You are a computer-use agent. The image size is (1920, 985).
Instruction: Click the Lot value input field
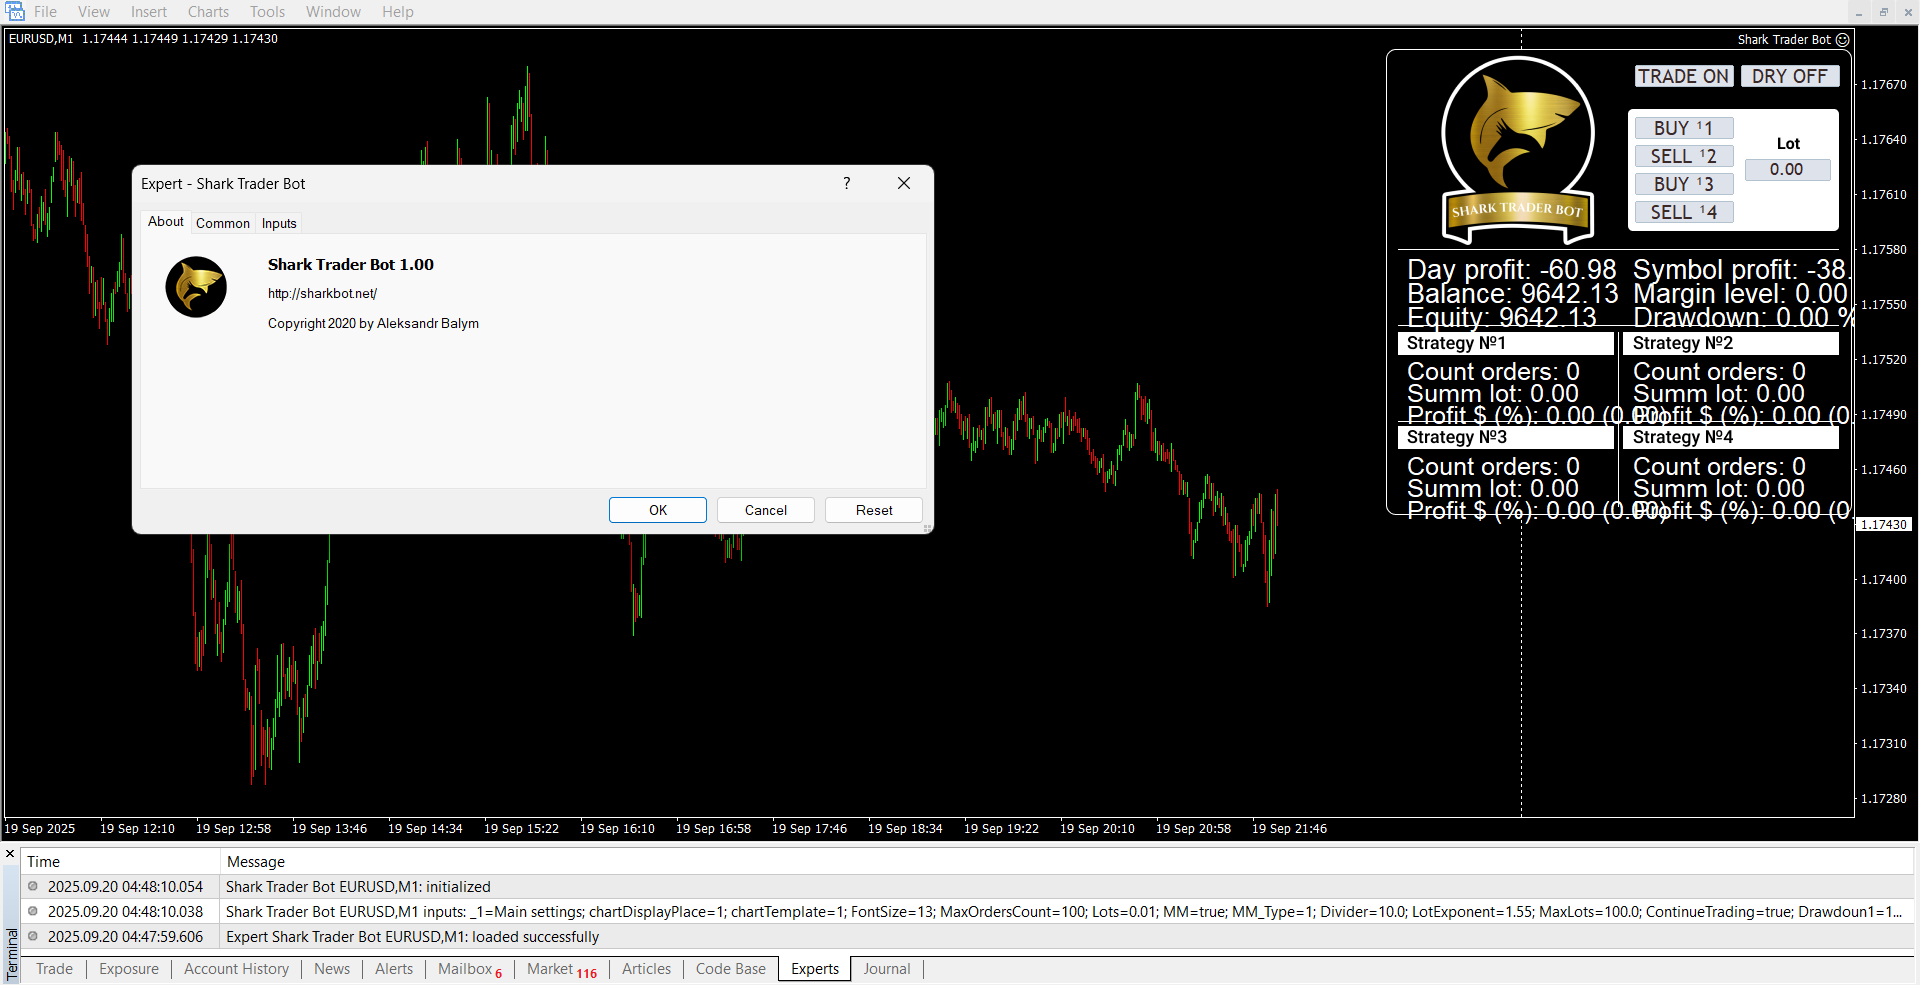coord(1787,170)
